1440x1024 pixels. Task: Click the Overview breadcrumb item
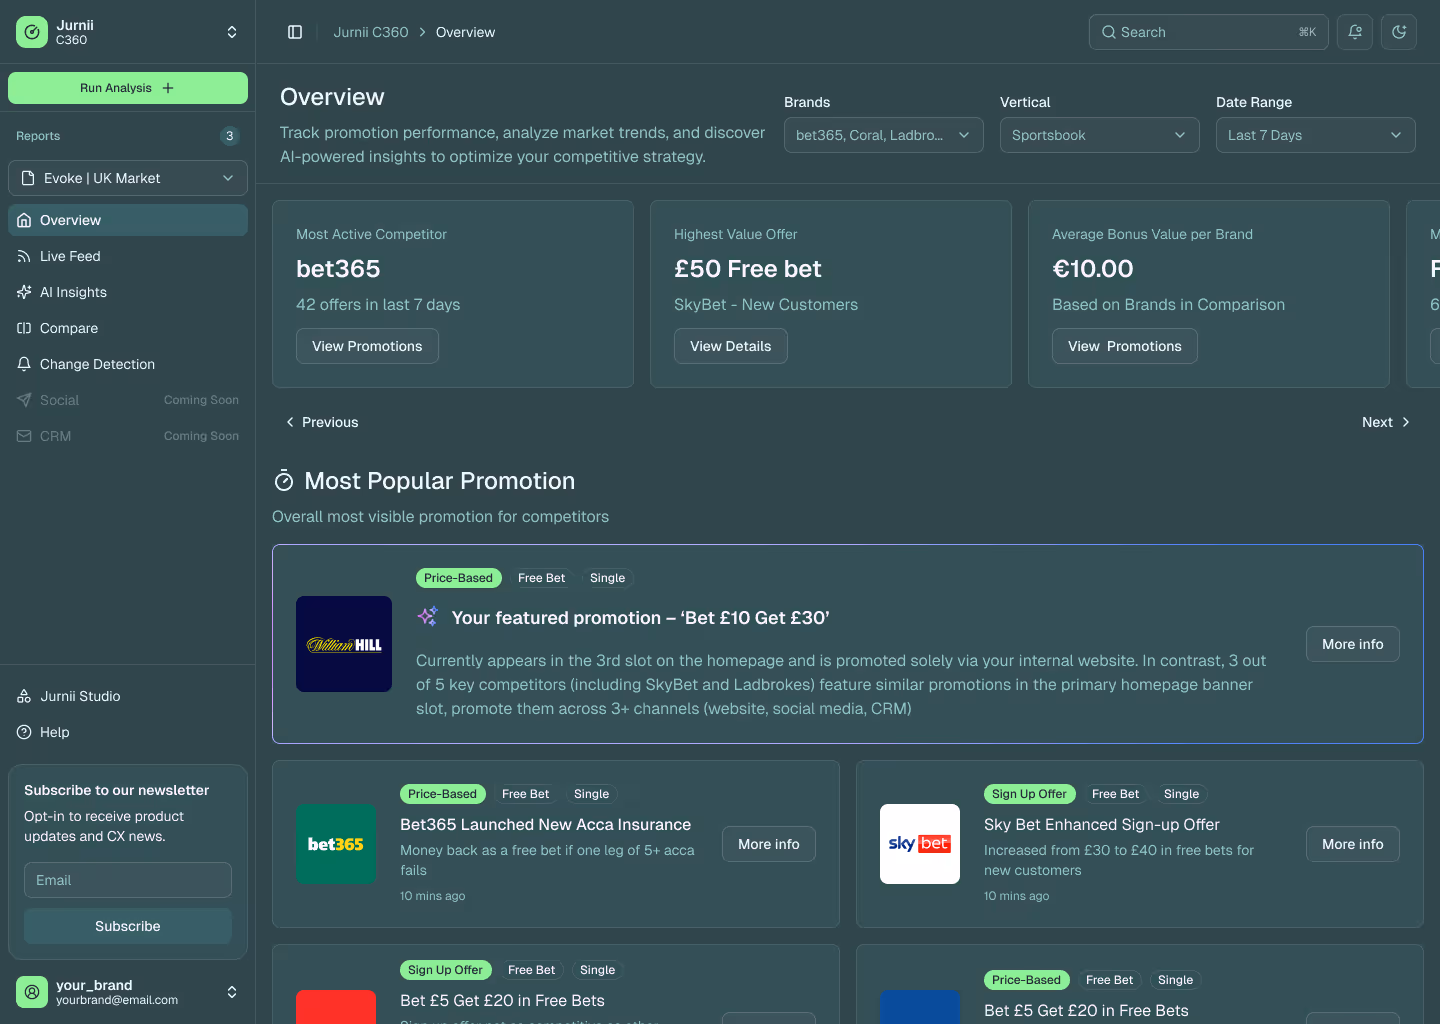pos(465,32)
